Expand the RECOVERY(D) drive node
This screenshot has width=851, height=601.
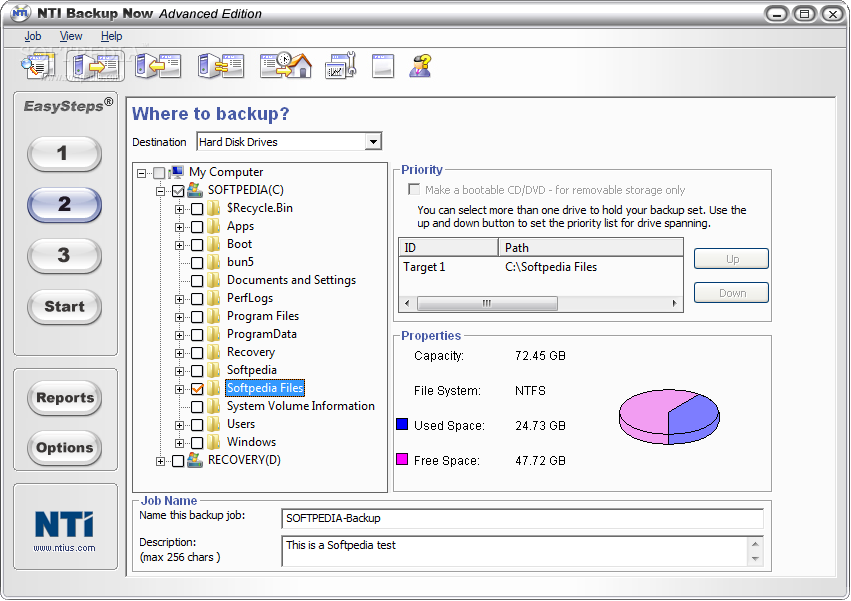tap(160, 461)
